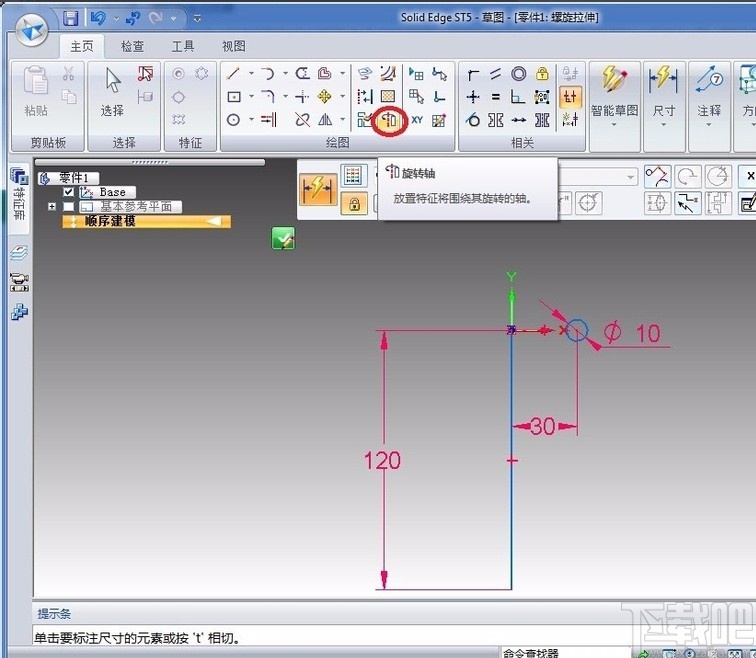This screenshot has height=658, width=756.
Task: Click the lock relationship icon in ribbon
Action: (x=542, y=74)
